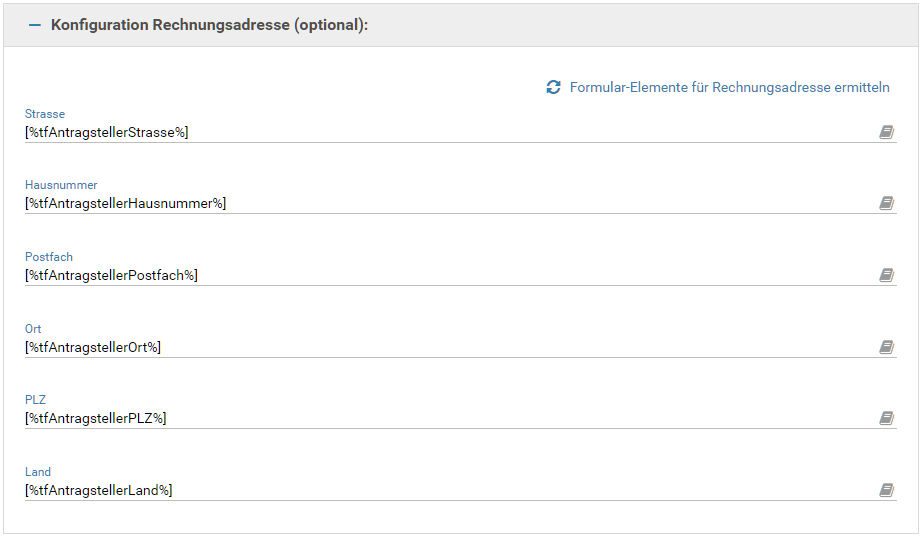Screen dimensions: 922x537
Task: Collapse the Konfiguration Rechnungsadresse section
Action: (x=35, y=25)
